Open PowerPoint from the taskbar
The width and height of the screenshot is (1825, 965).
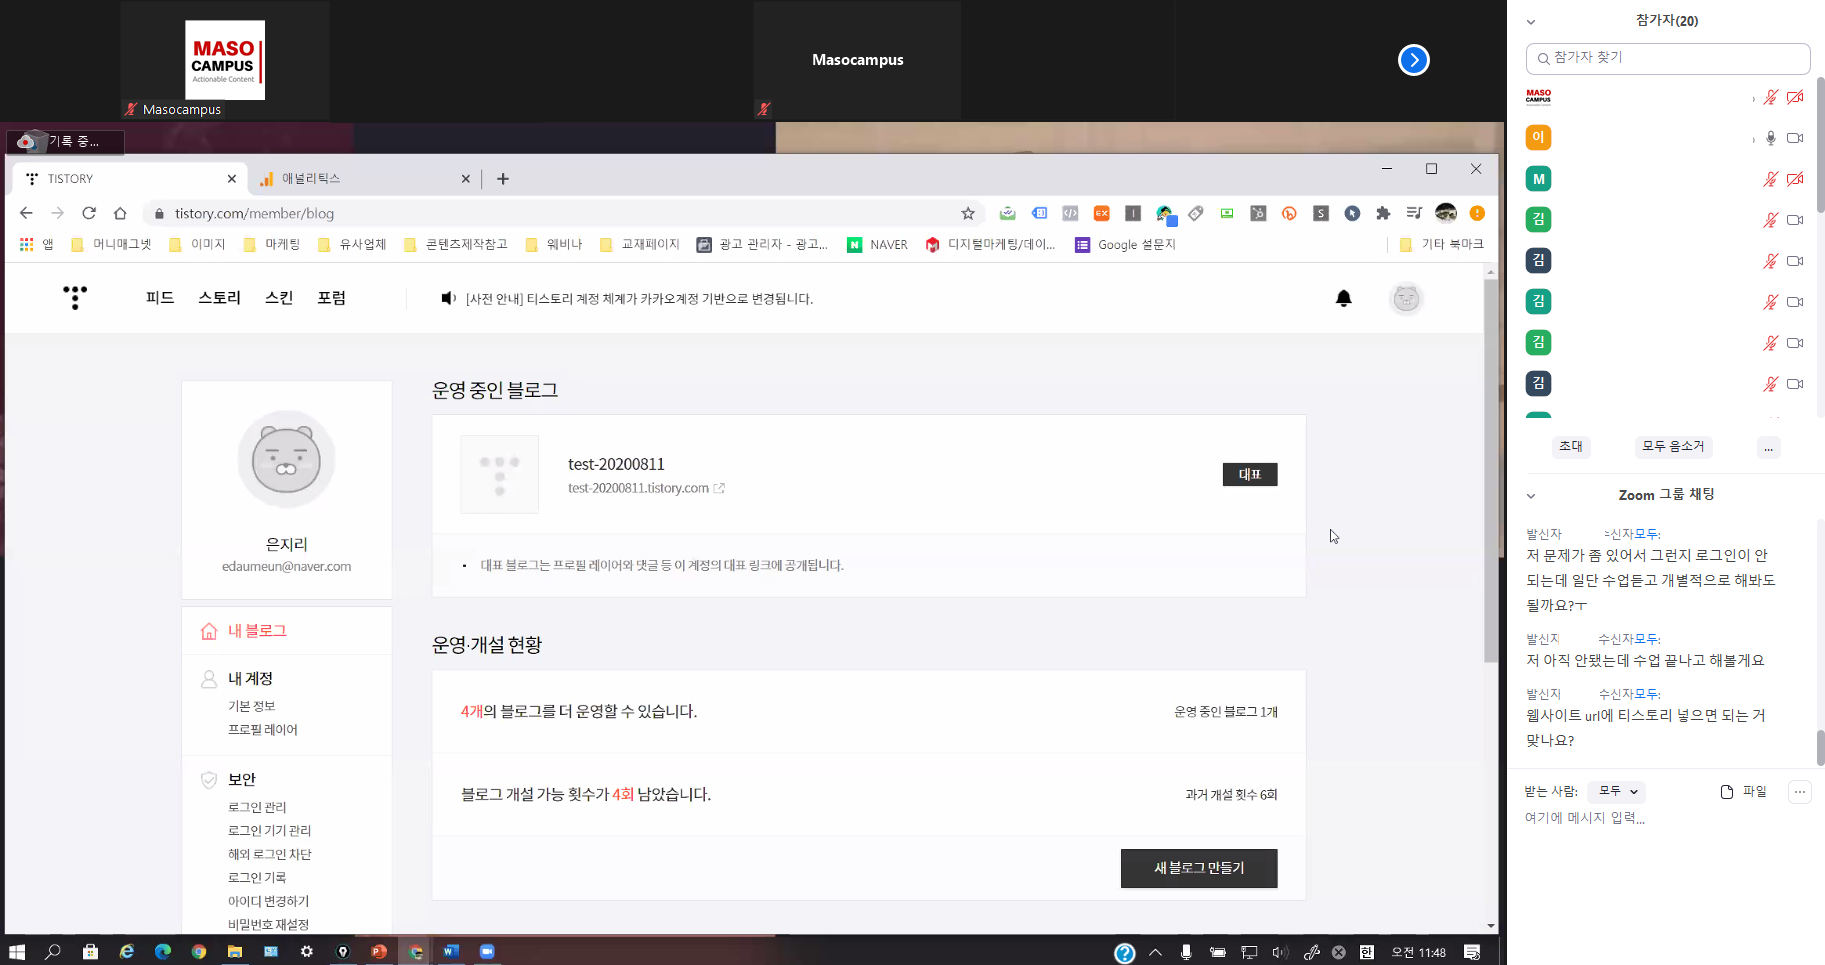[x=379, y=951]
